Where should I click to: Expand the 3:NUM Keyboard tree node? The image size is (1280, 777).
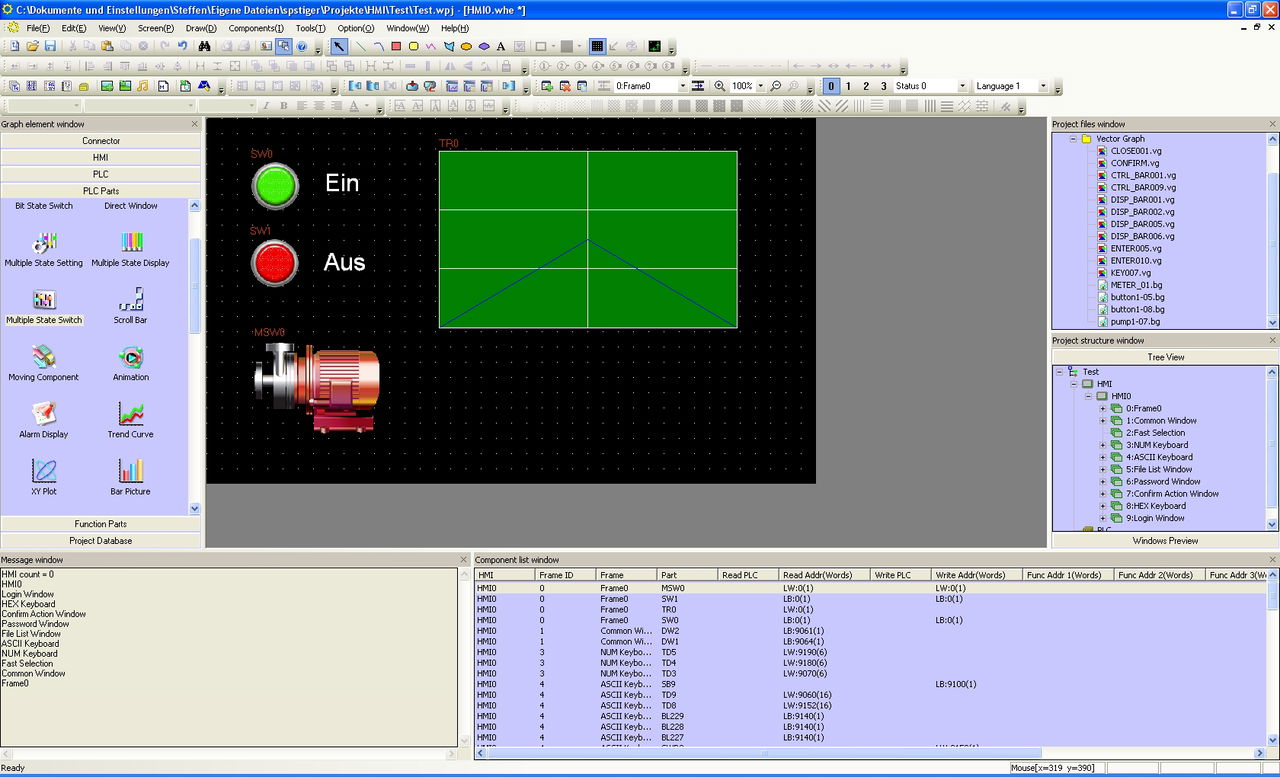1103,445
